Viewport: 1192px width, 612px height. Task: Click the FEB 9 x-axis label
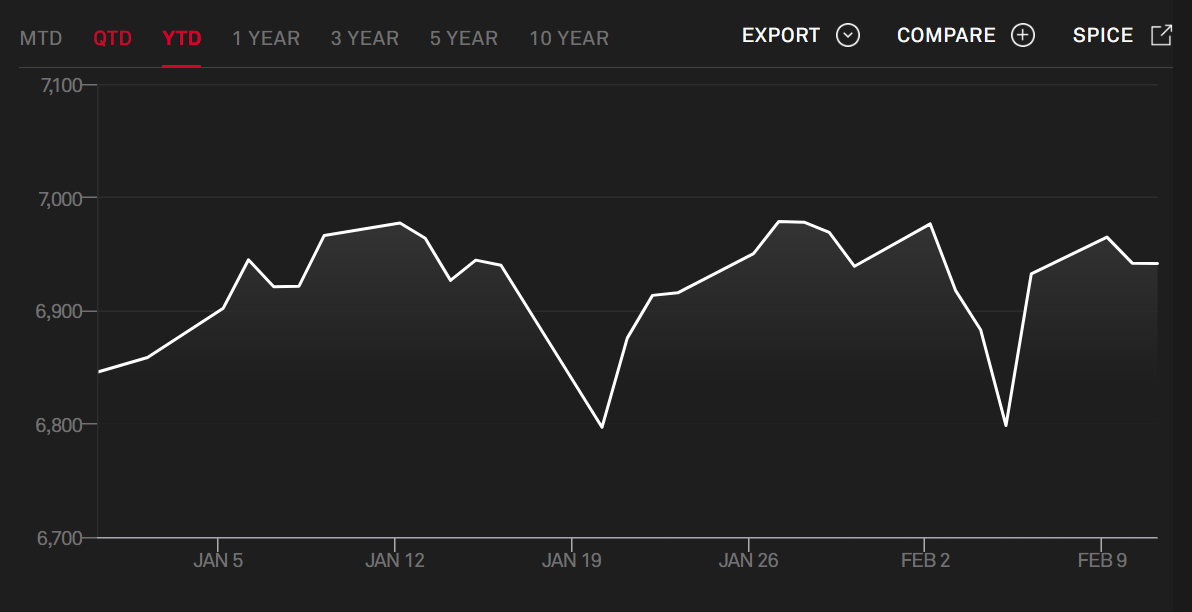click(x=1102, y=560)
